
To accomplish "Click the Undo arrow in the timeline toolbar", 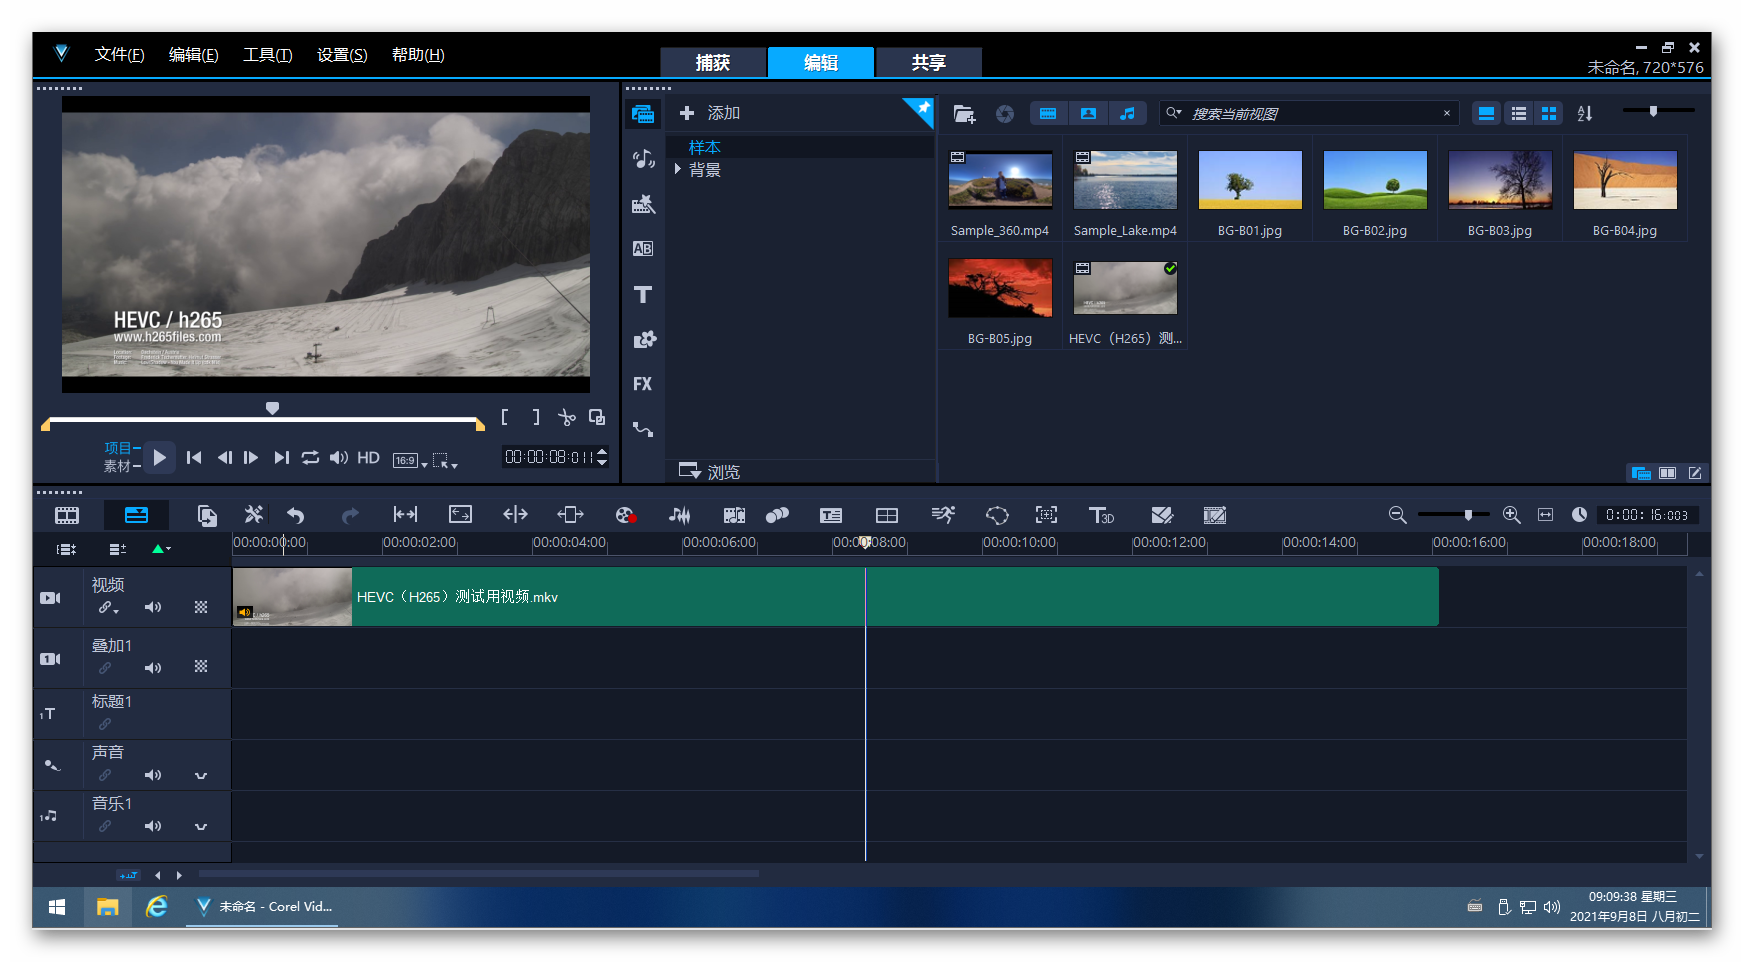I will point(295,515).
